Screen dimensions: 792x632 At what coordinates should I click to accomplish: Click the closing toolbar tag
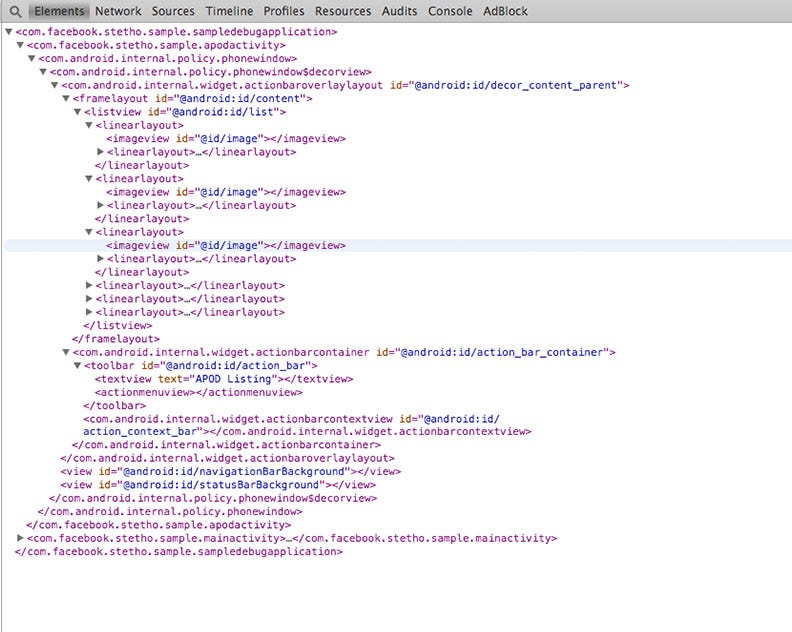(115, 406)
